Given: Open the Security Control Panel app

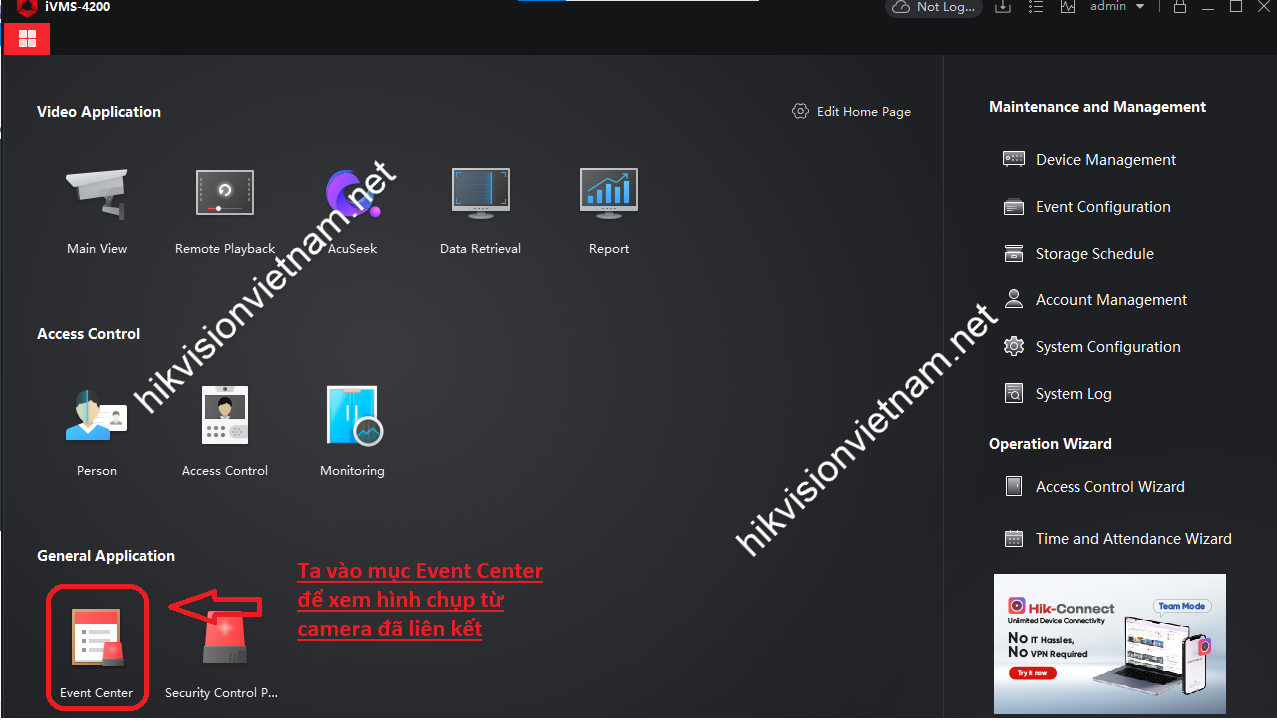Looking at the screenshot, I should click(224, 640).
